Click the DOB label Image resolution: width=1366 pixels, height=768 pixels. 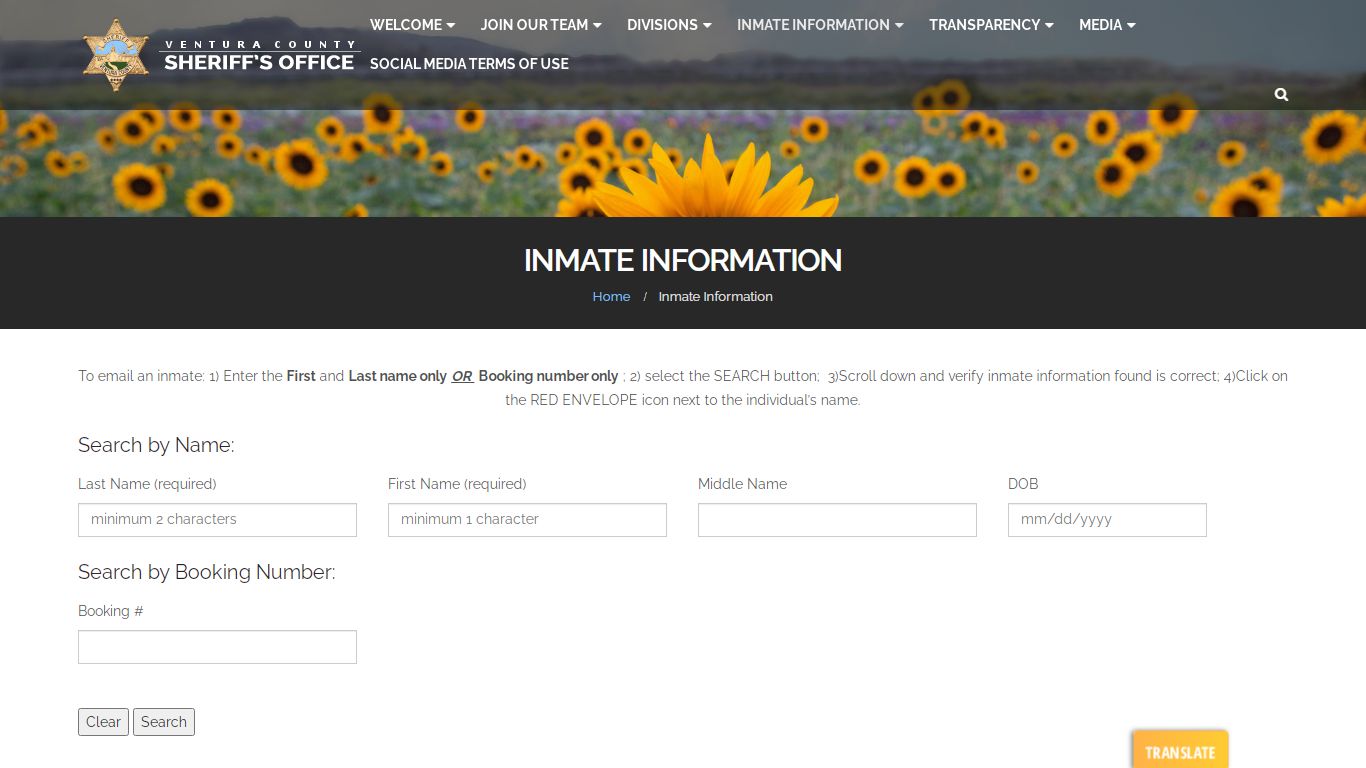1023,484
